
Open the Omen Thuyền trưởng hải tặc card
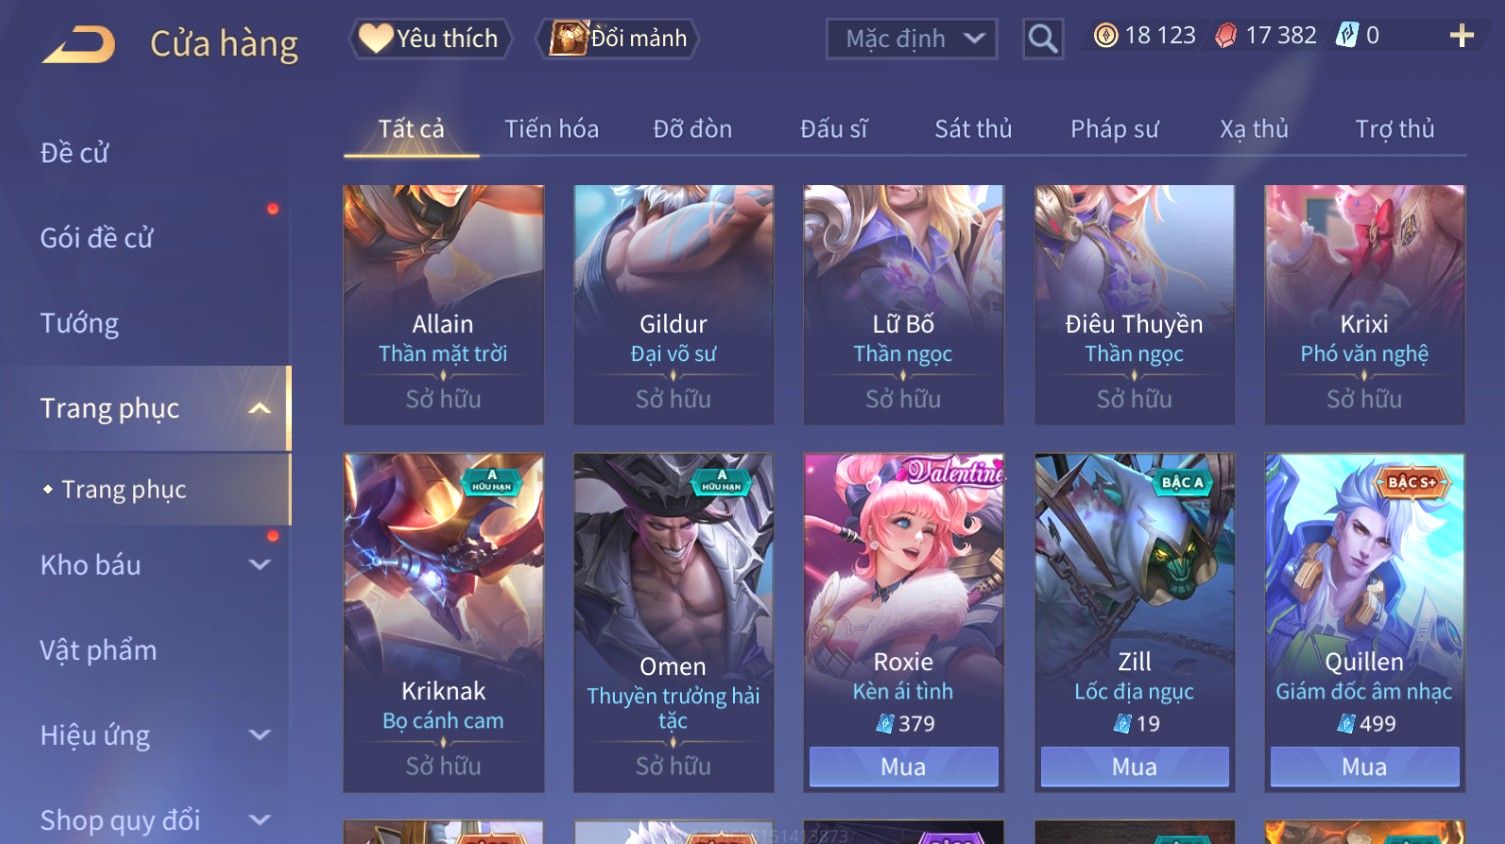tap(673, 623)
